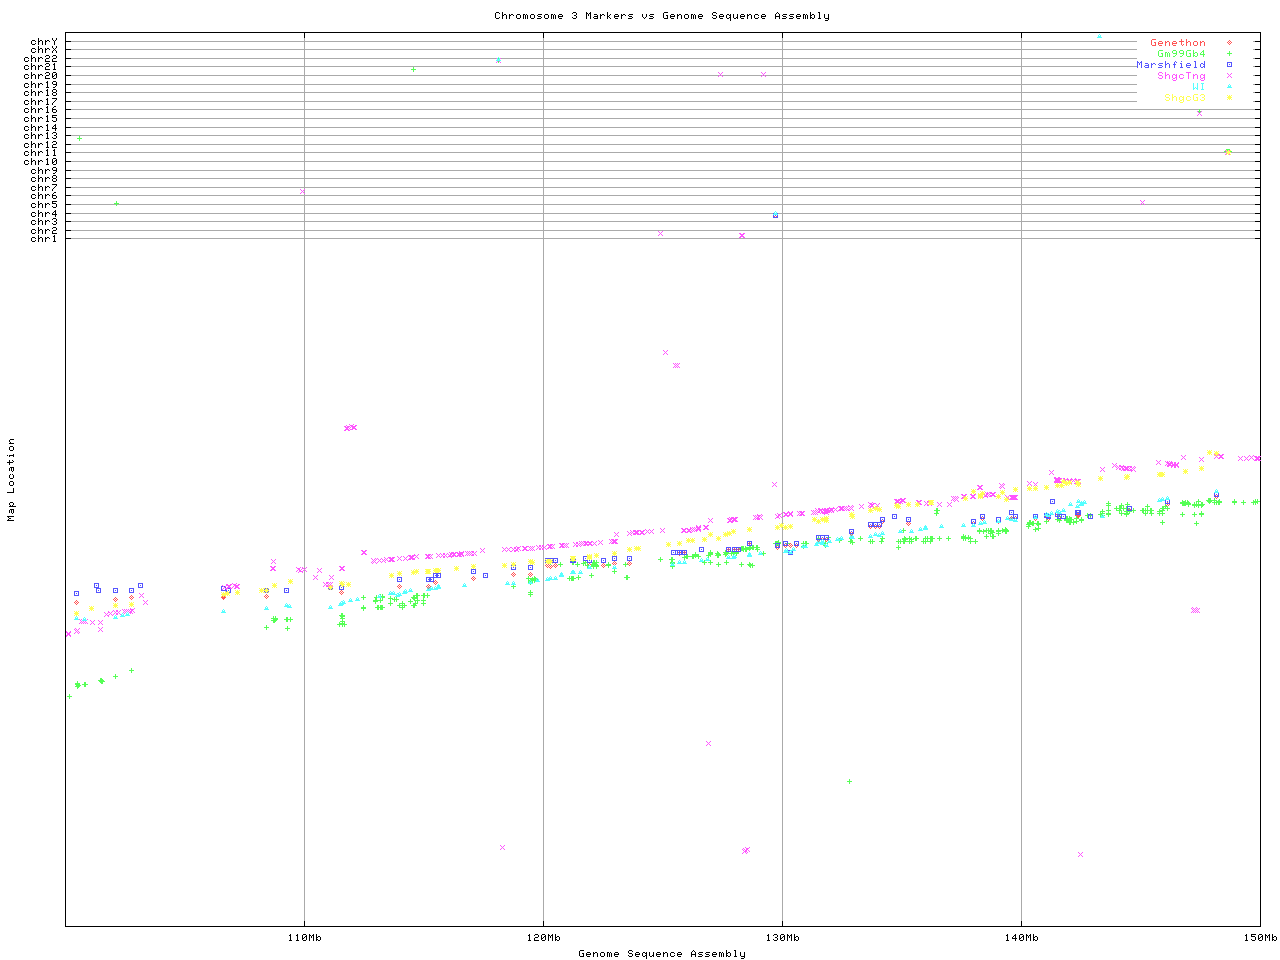This screenshot has width=1280, height=960.
Task: Click the 120Mb x-axis tick label
Action: [x=543, y=938]
